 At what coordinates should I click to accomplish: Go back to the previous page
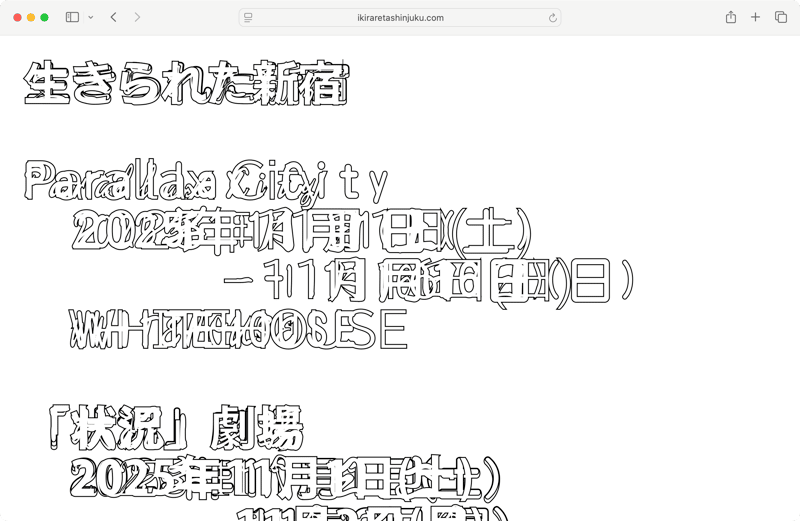point(114,17)
